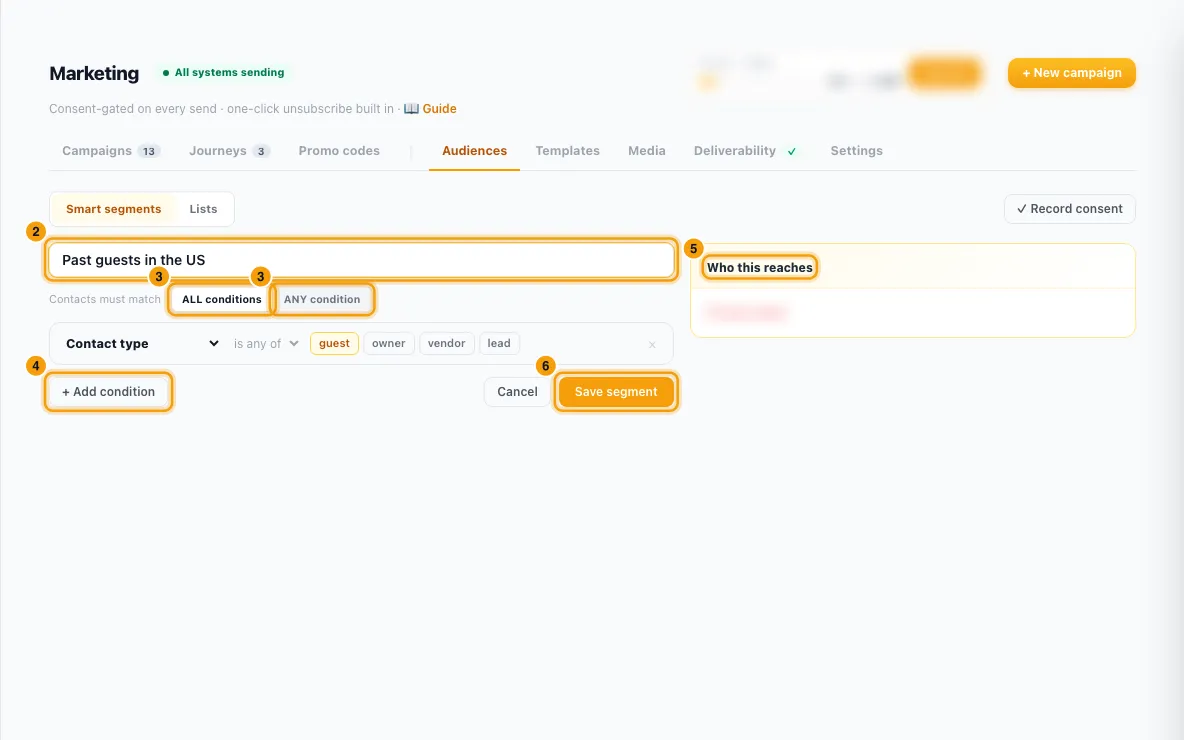Image resolution: width=1184 pixels, height=740 pixels.
Task: Cancel the segment edit
Action: click(517, 392)
